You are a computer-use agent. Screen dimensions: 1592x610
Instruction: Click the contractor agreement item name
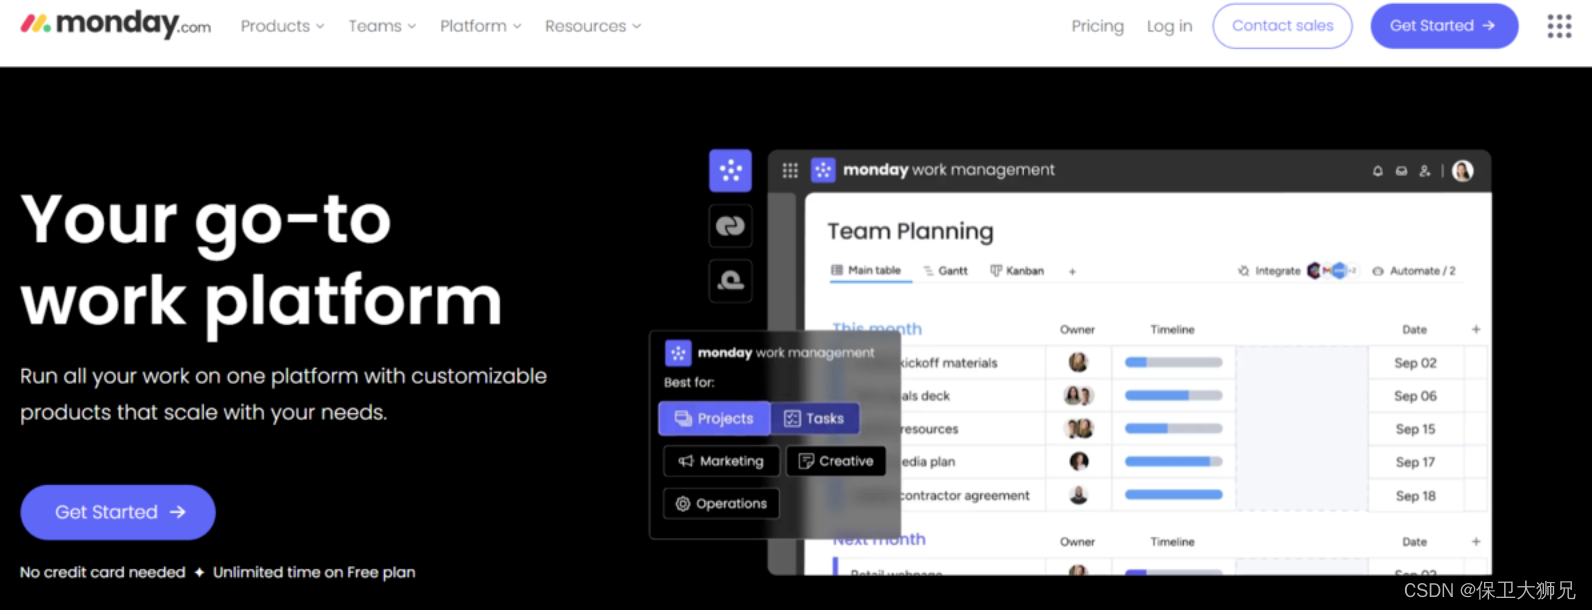tap(964, 495)
